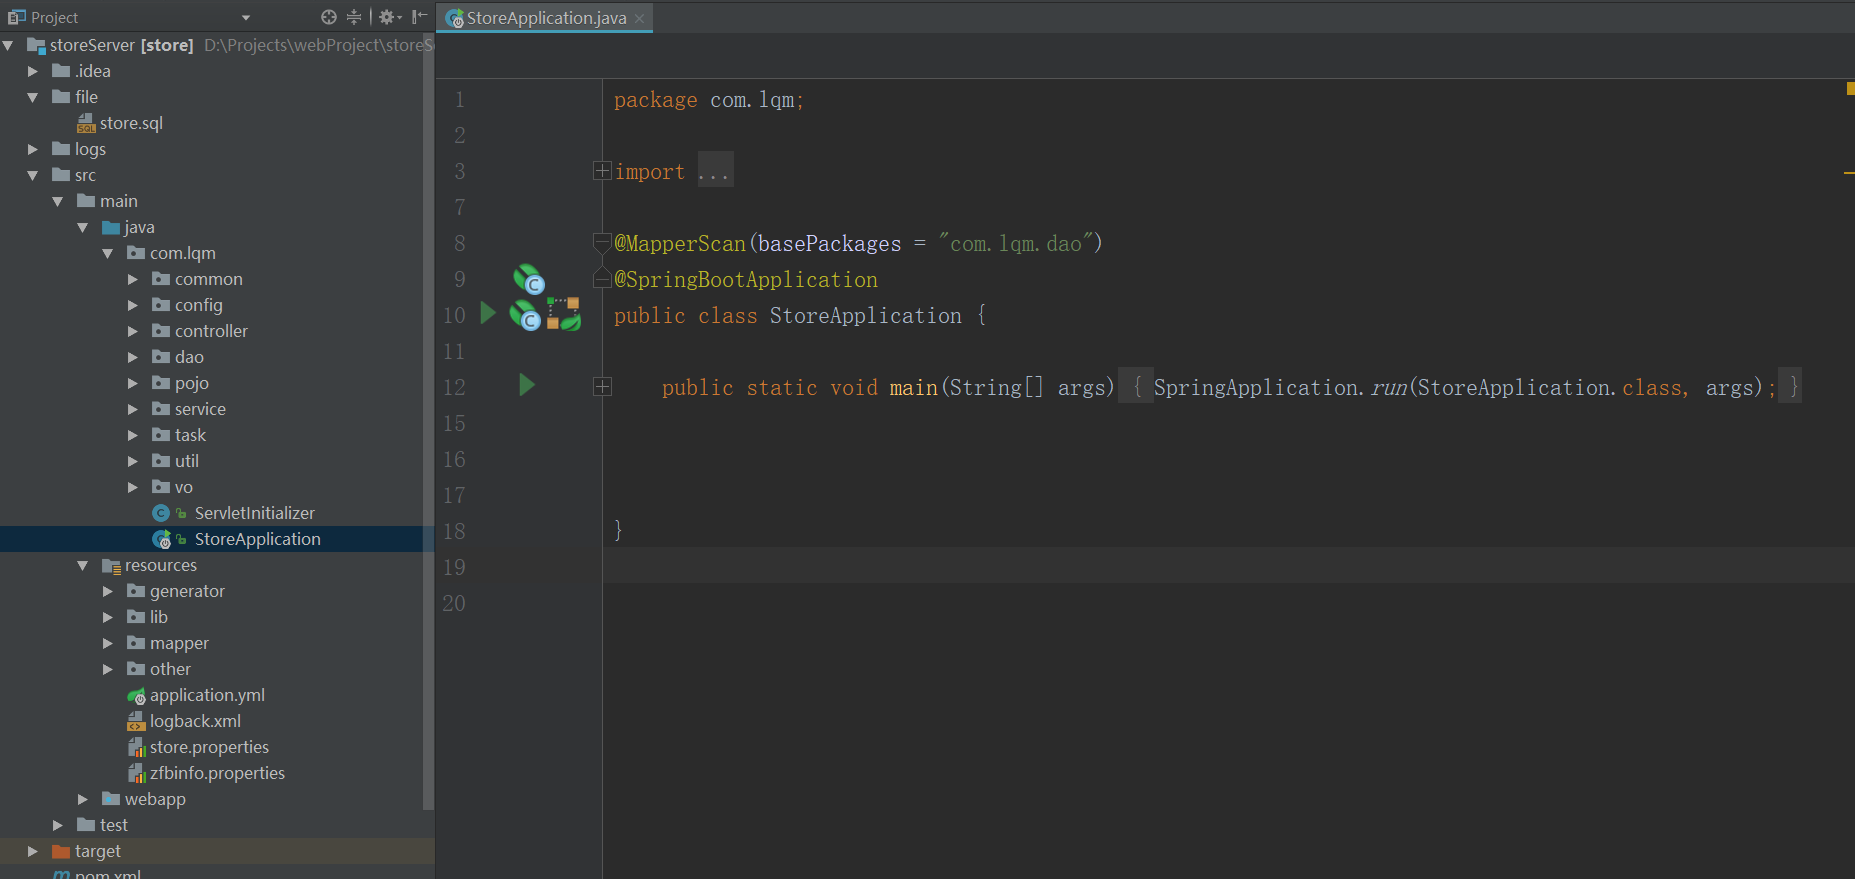The image size is (1855, 879).
Task: Expand the folded import statements
Action: coord(602,171)
